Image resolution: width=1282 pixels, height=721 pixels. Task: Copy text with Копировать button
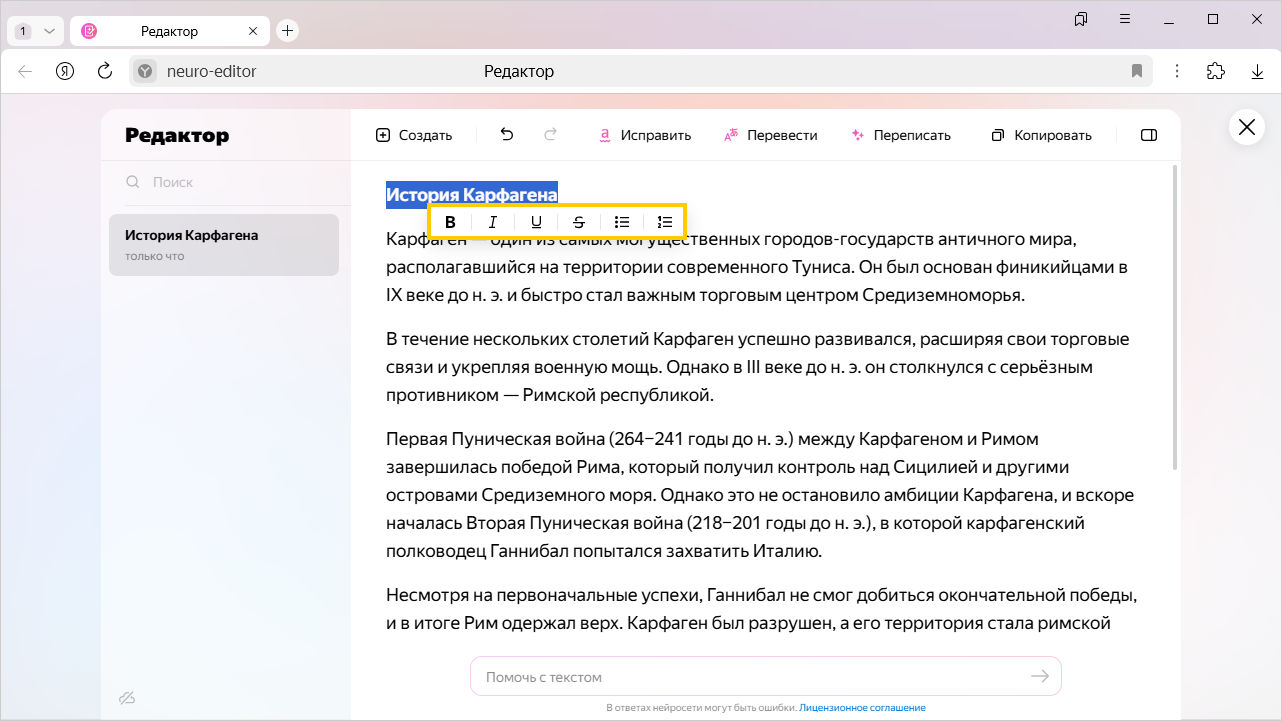1041,135
